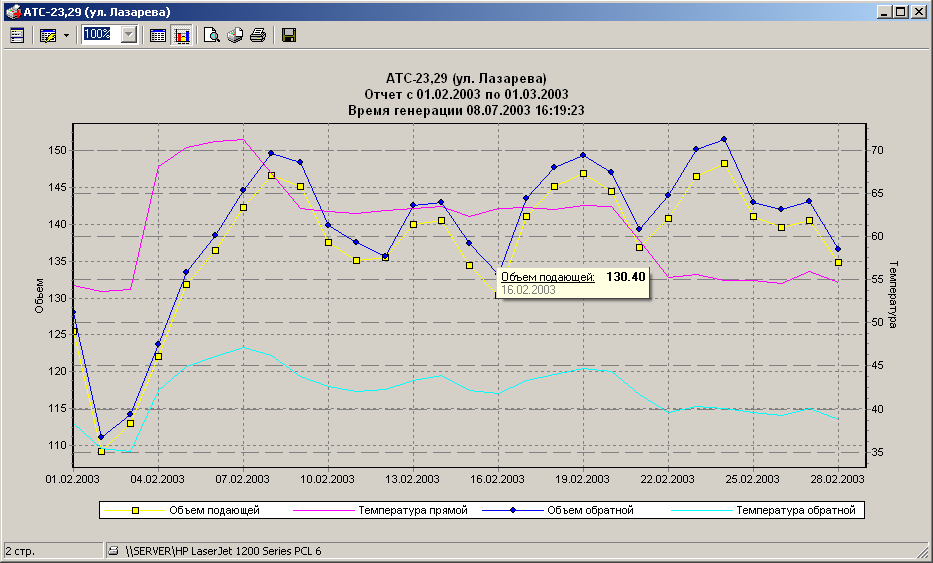This screenshot has width=933, height=563.
Task: Select the Объем обратной legend label
Action: 590,510
